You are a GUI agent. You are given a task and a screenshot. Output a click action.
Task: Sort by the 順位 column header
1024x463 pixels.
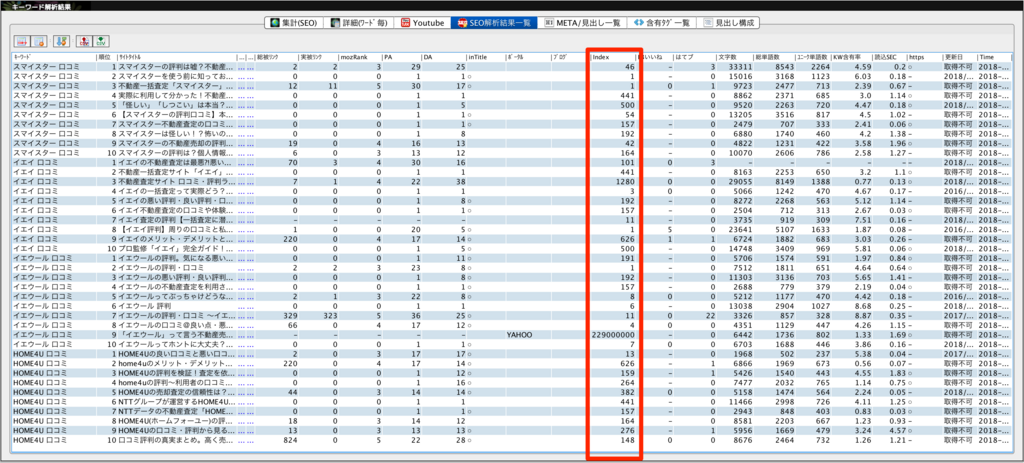106,57
